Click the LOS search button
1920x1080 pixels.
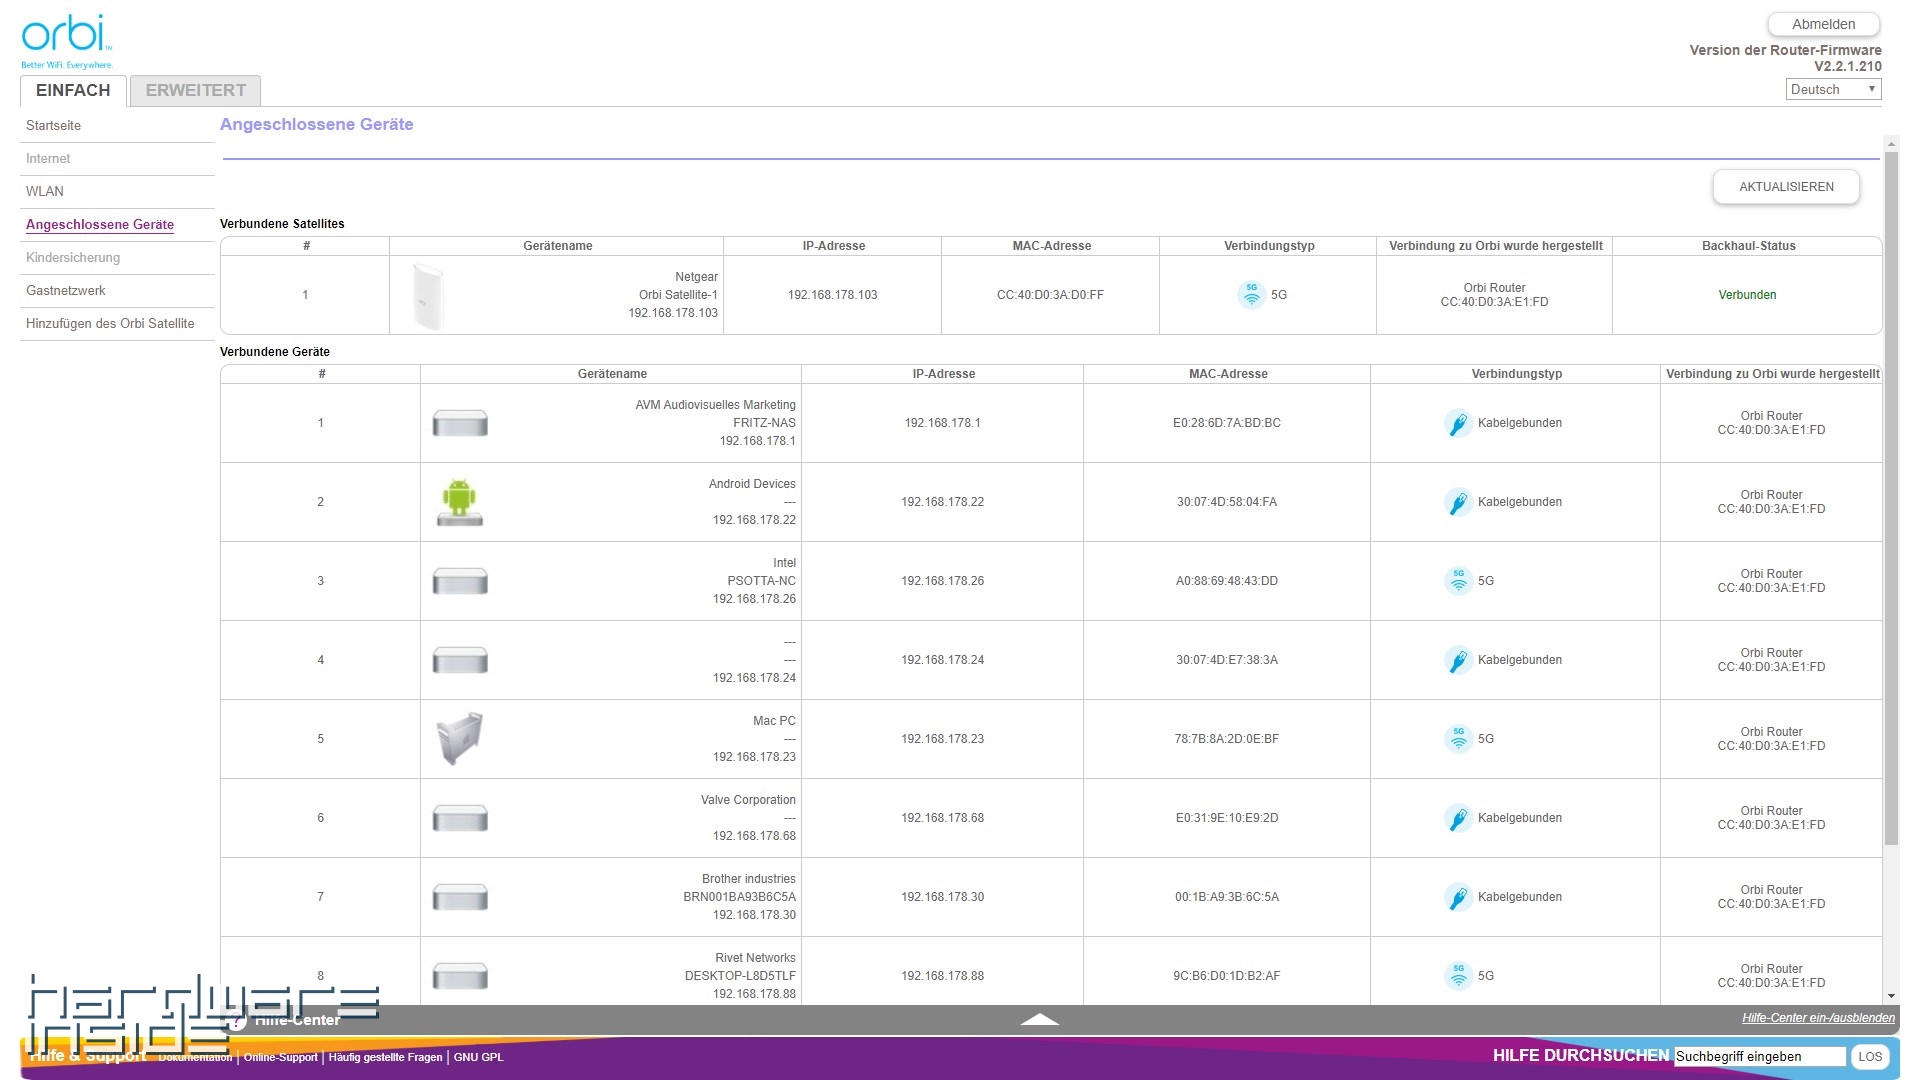tap(1870, 1057)
